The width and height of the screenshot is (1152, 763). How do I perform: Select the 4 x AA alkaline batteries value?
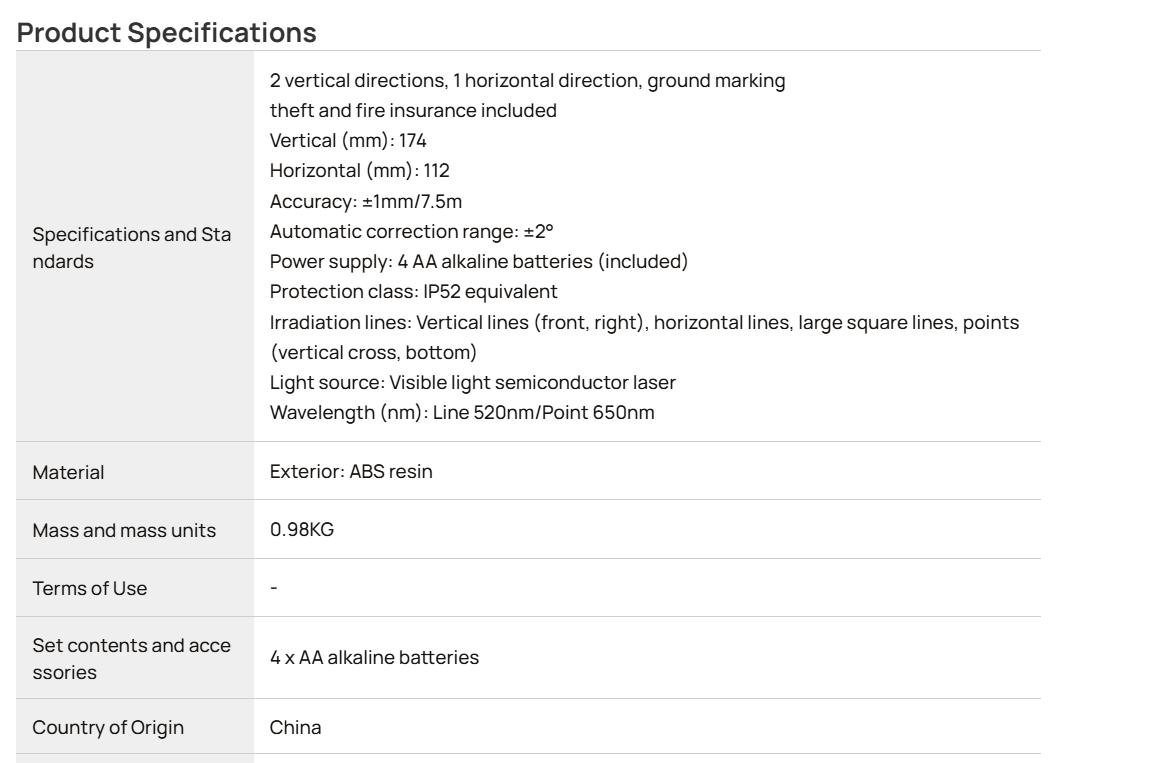tap(374, 657)
